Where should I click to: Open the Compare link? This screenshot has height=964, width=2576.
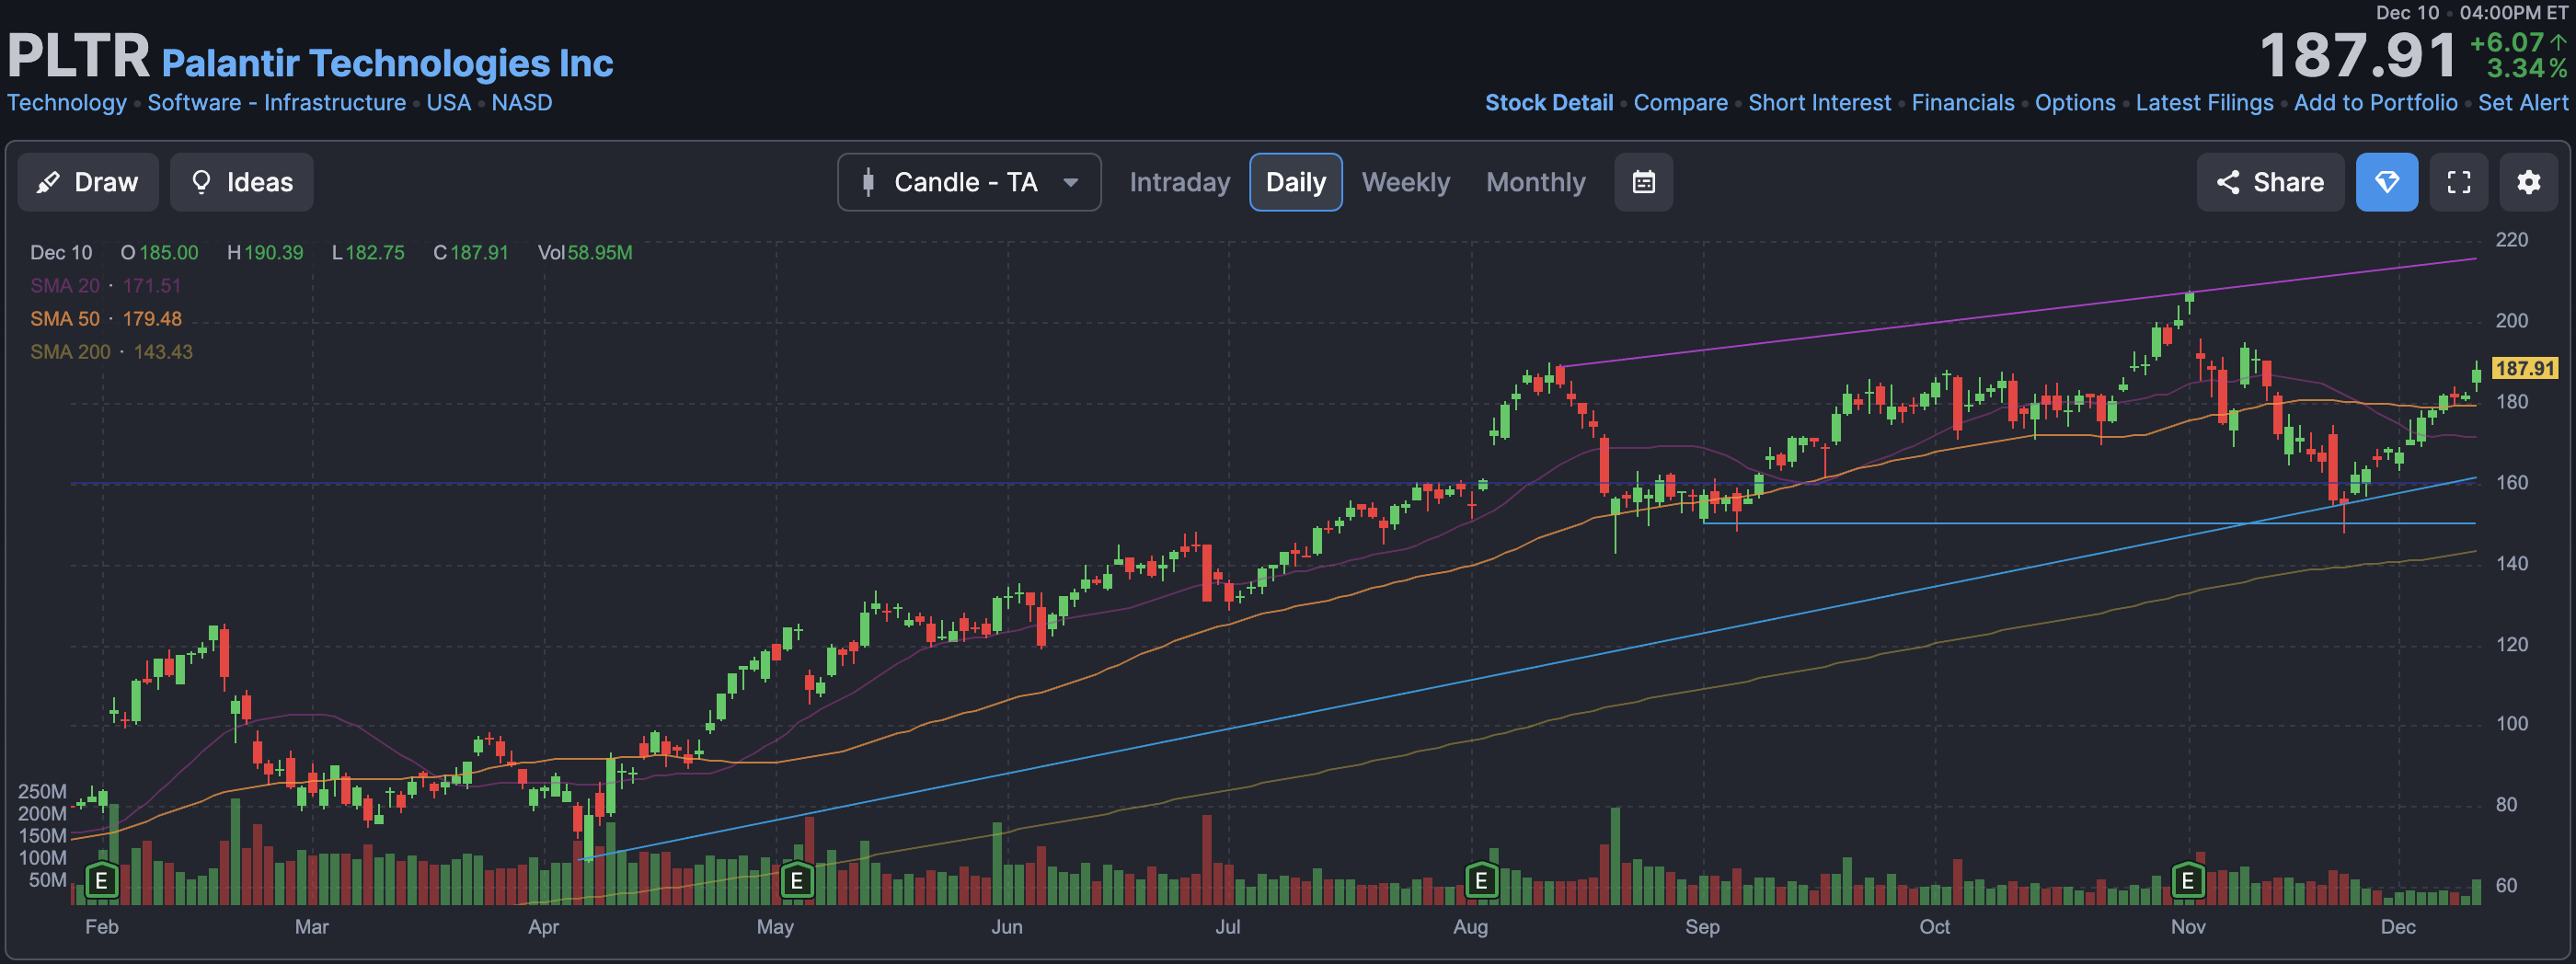[1680, 103]
